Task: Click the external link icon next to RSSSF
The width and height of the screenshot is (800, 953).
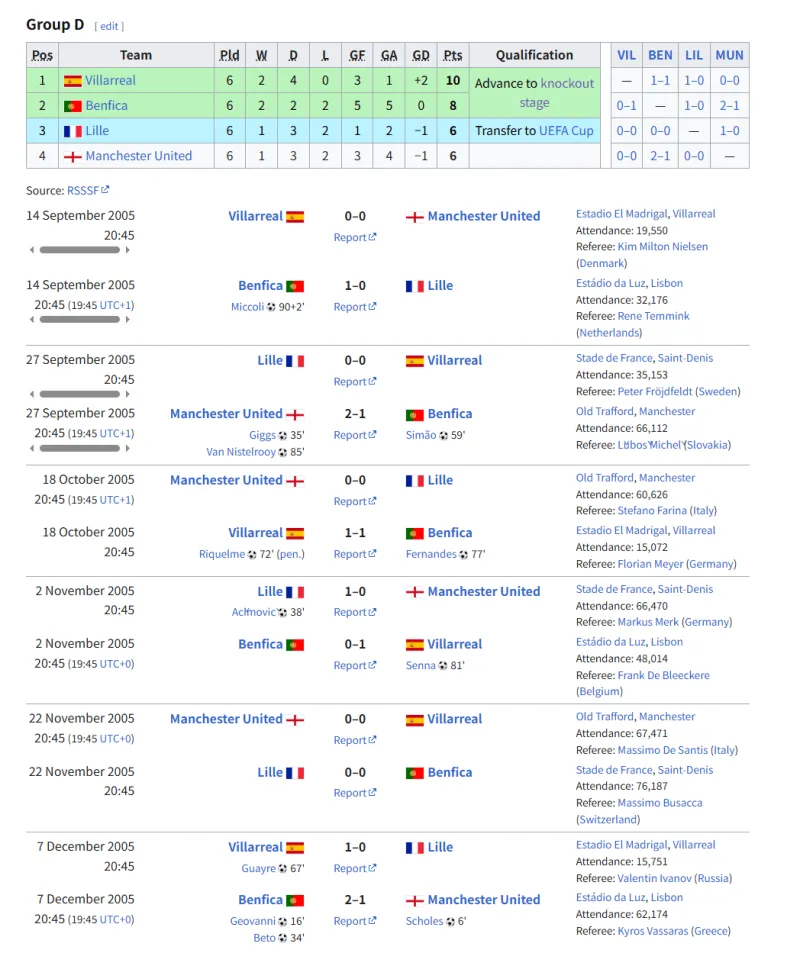Action: coord(105,190)
